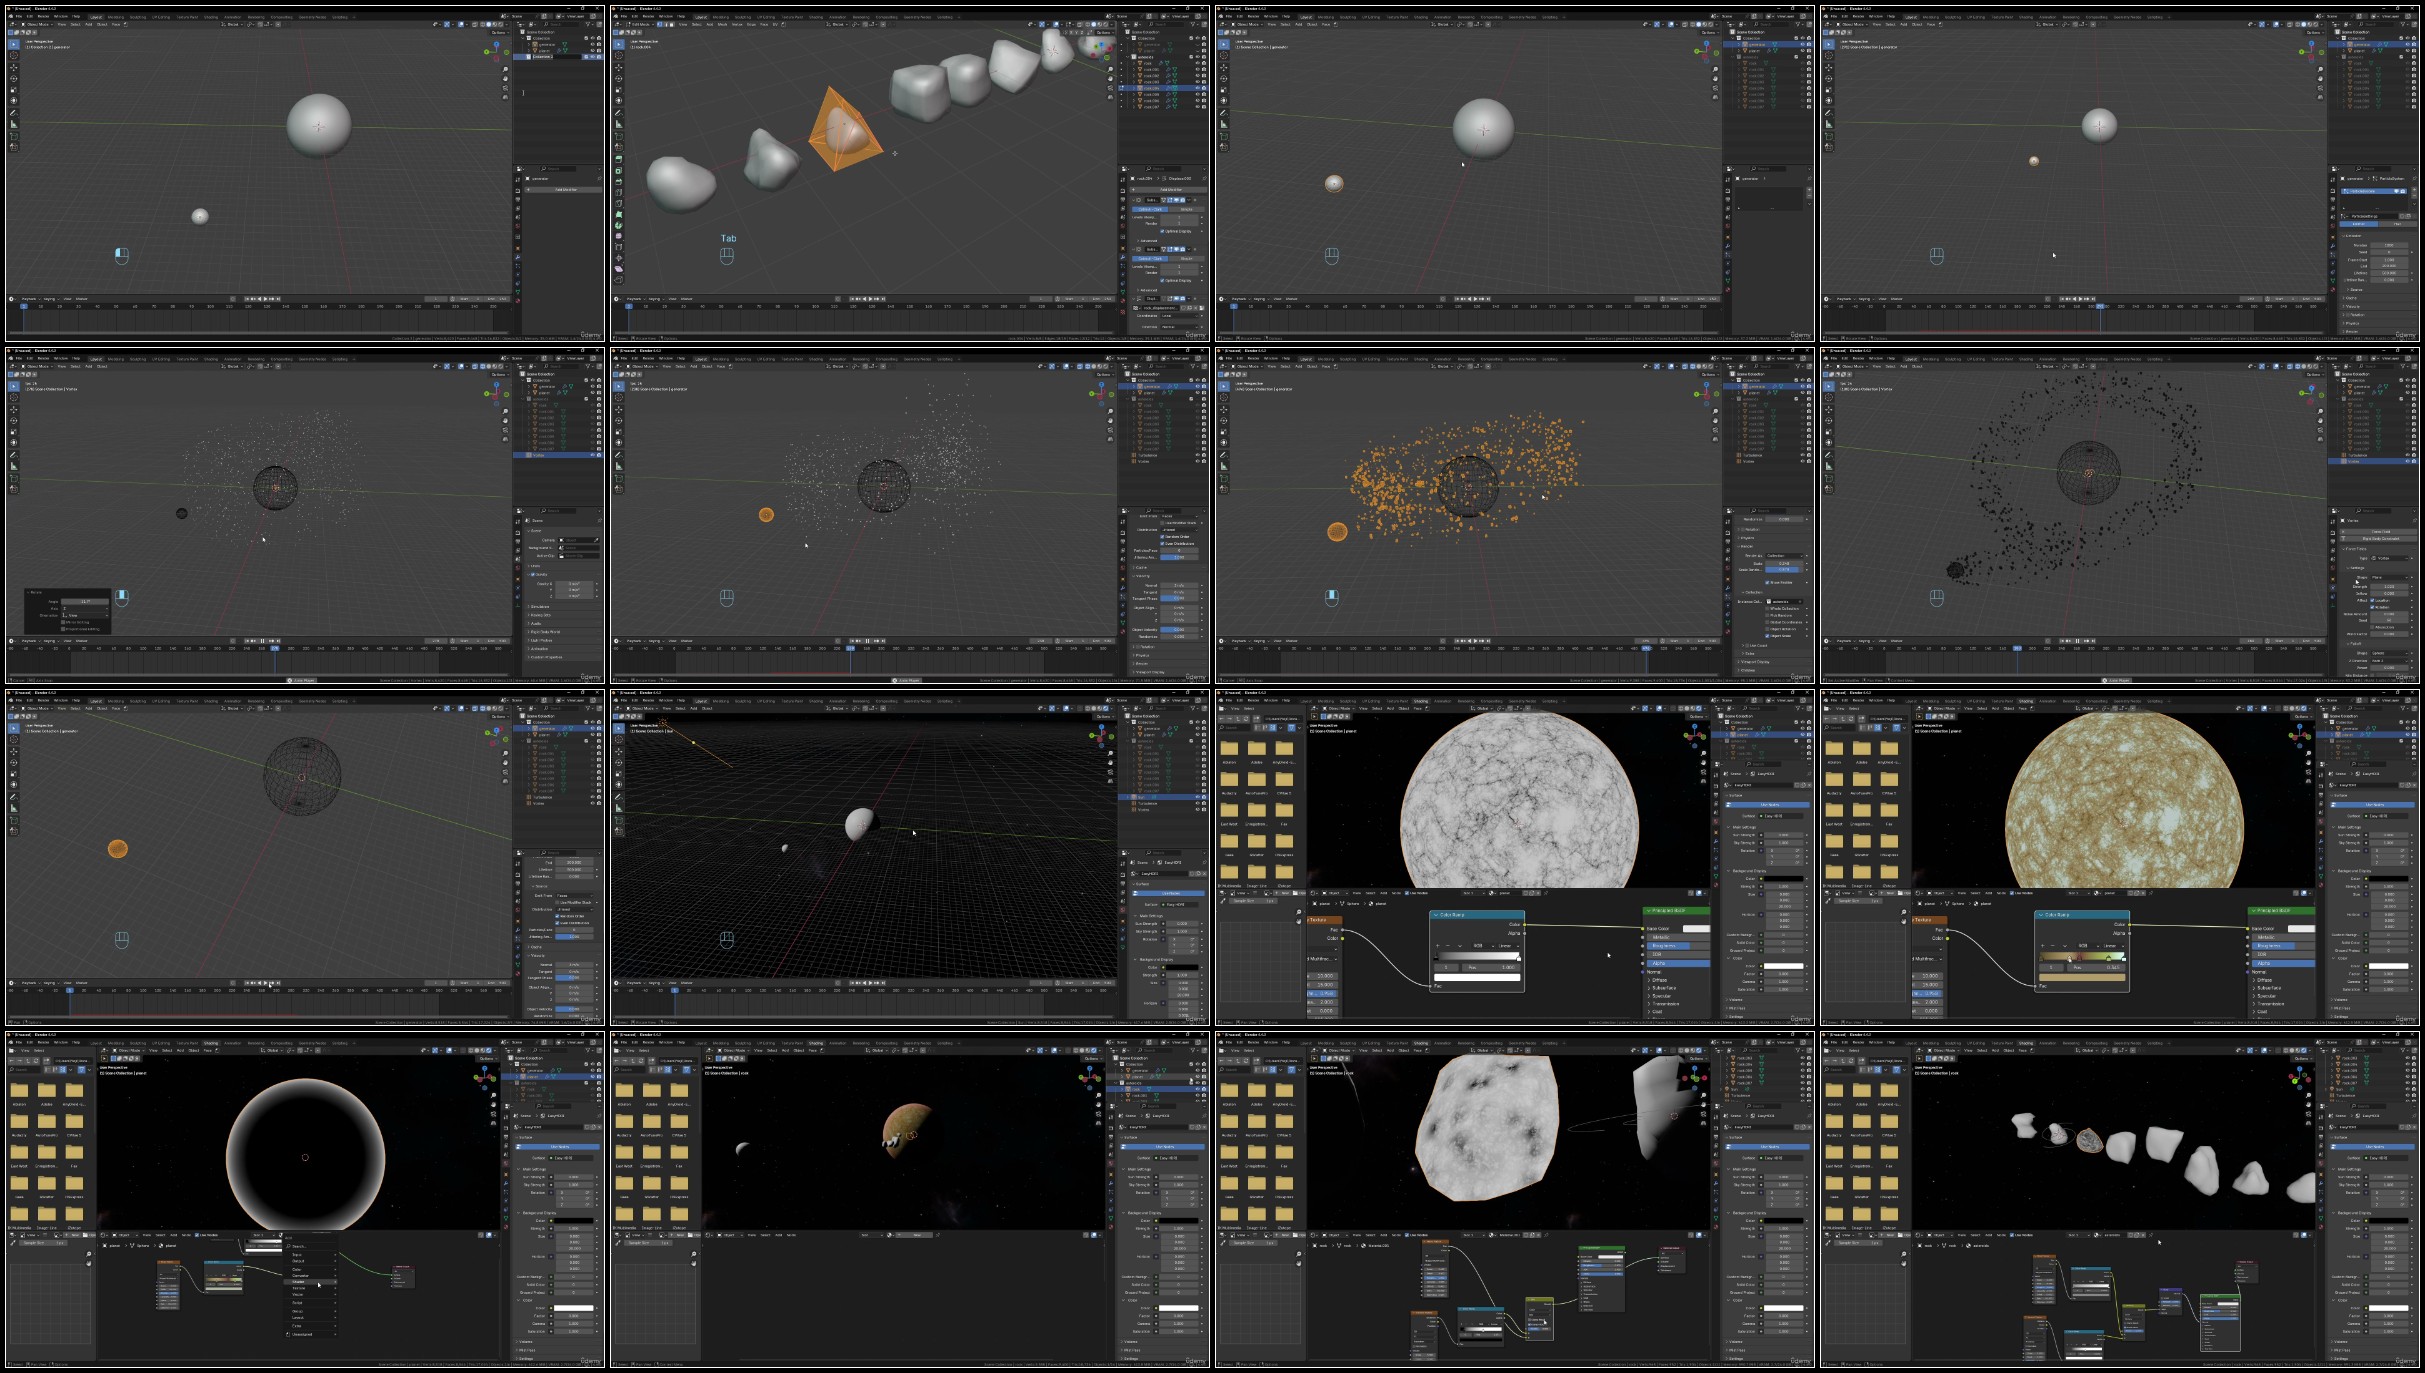This screenshot has width=2425, height=1373.
Task: Click the pan hand icon in first frame viewport
Action: 506,78
